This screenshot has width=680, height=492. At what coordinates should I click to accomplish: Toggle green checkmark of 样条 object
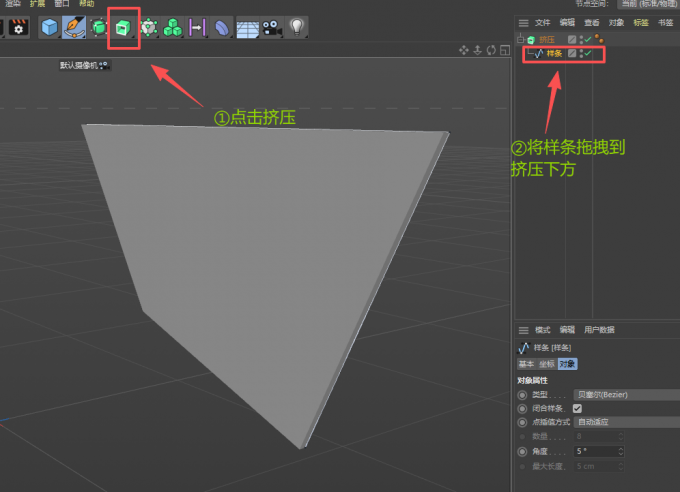coord(588,53)
